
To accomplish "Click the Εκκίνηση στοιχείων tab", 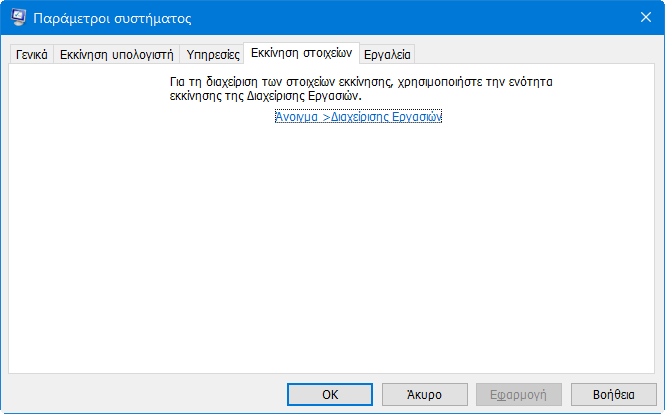I will (x=302, y=53).
